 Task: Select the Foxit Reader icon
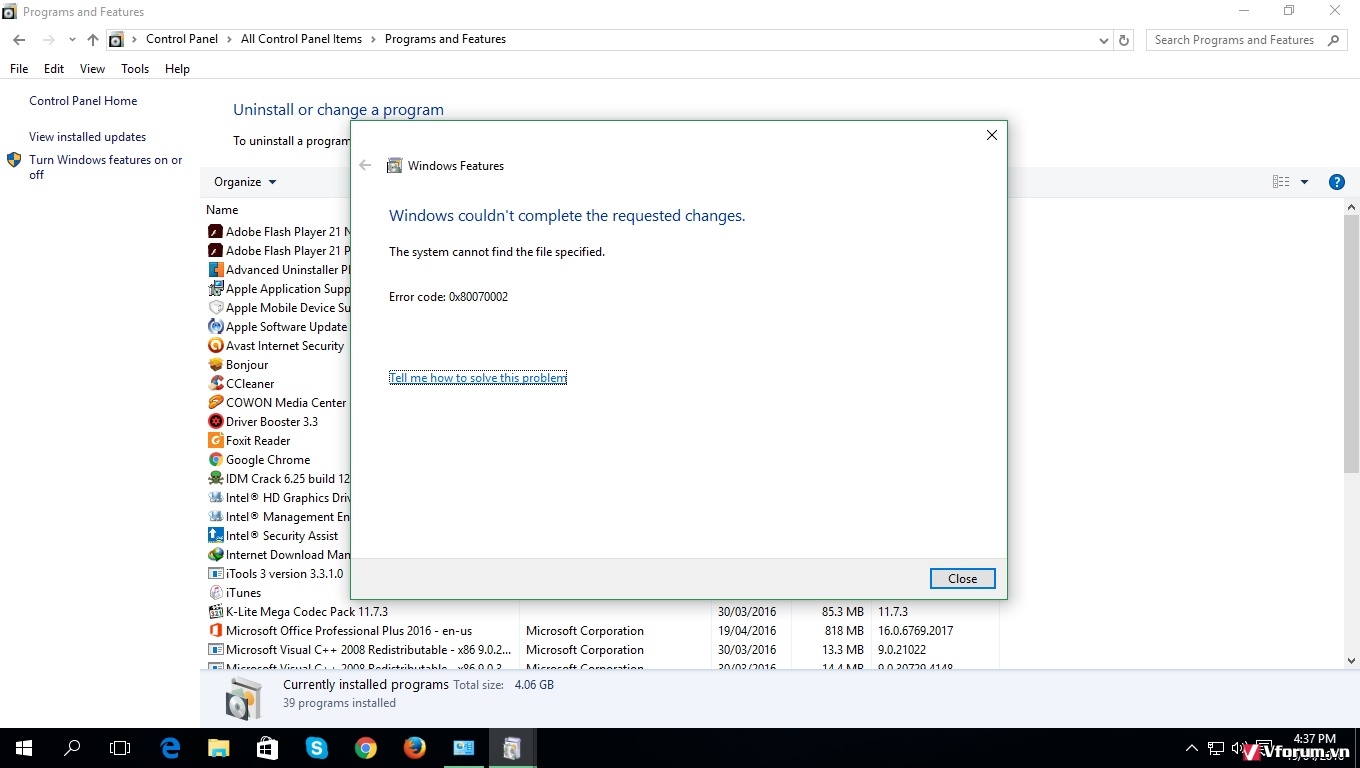coord(215,441)
